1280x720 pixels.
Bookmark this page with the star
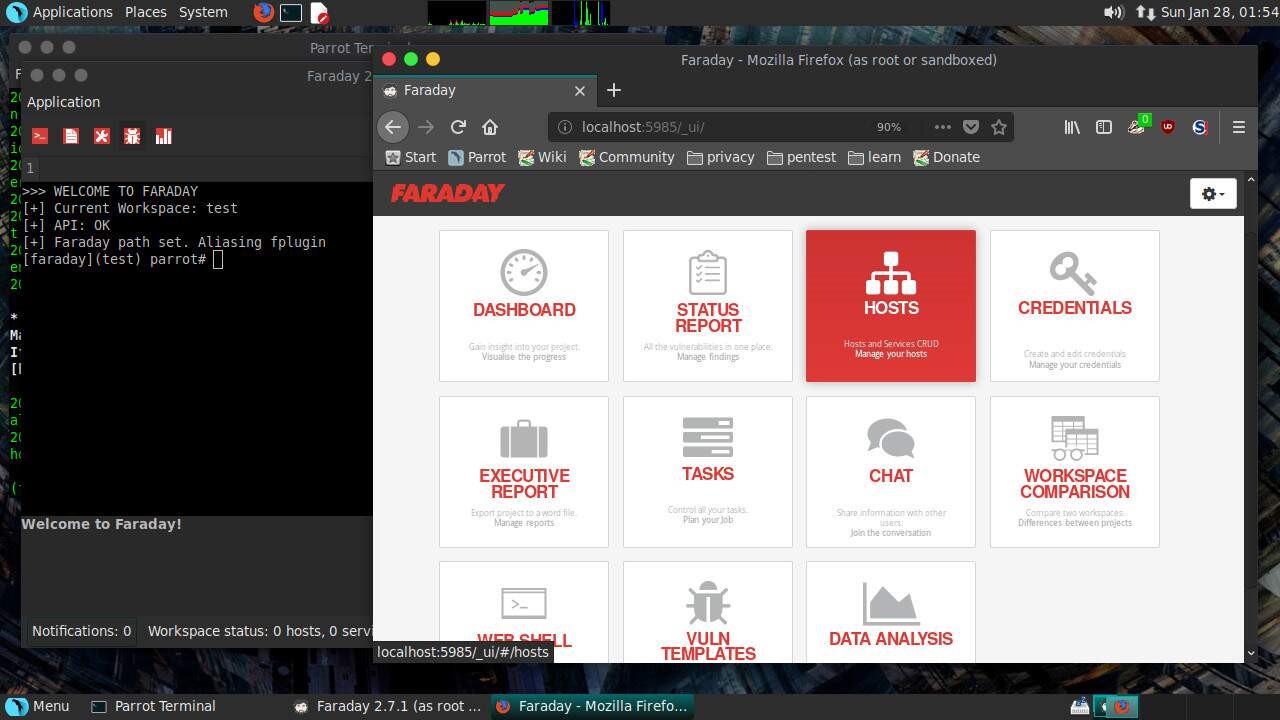point(998,127)
